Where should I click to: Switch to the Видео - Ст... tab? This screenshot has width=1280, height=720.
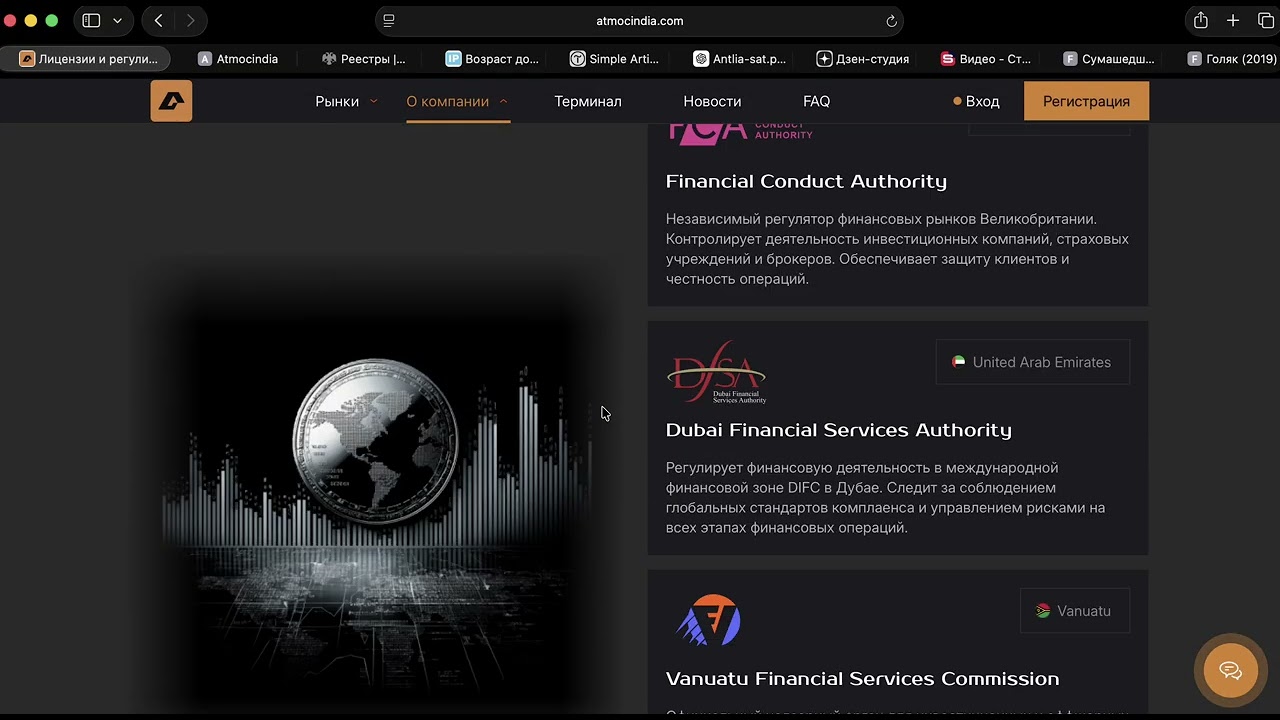(x=986, y=59)
